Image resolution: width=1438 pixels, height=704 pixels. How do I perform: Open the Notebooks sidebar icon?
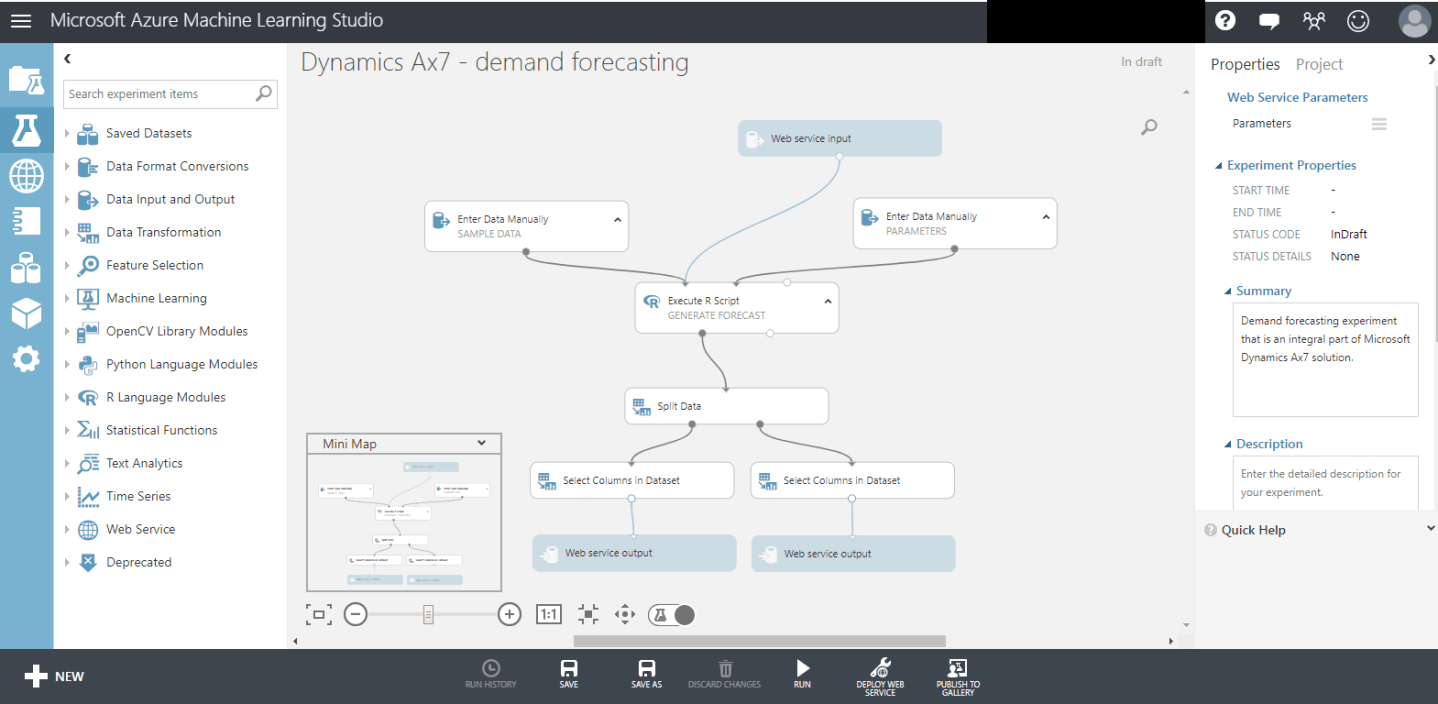coord(26,221)
